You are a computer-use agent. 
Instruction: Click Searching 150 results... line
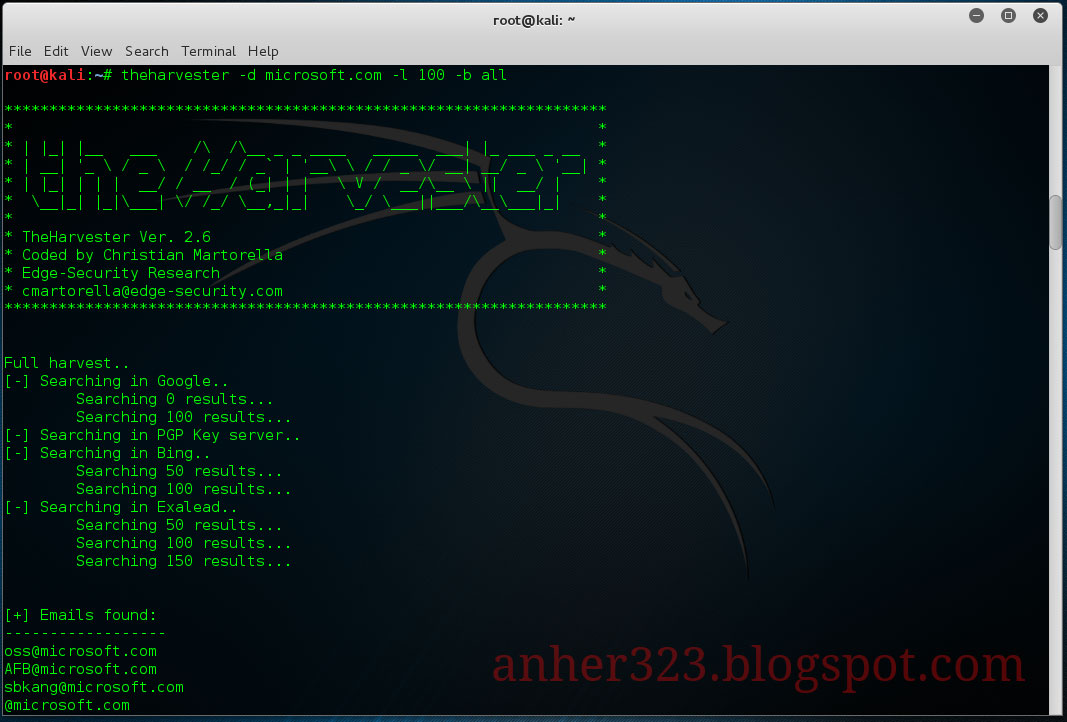pos(184,561)
